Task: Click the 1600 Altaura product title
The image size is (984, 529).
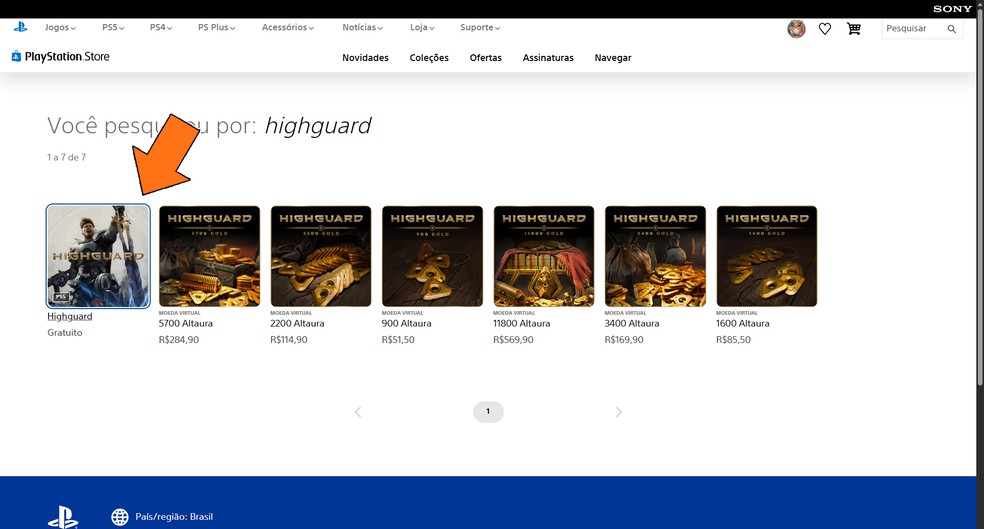Action: coord(742,324)
